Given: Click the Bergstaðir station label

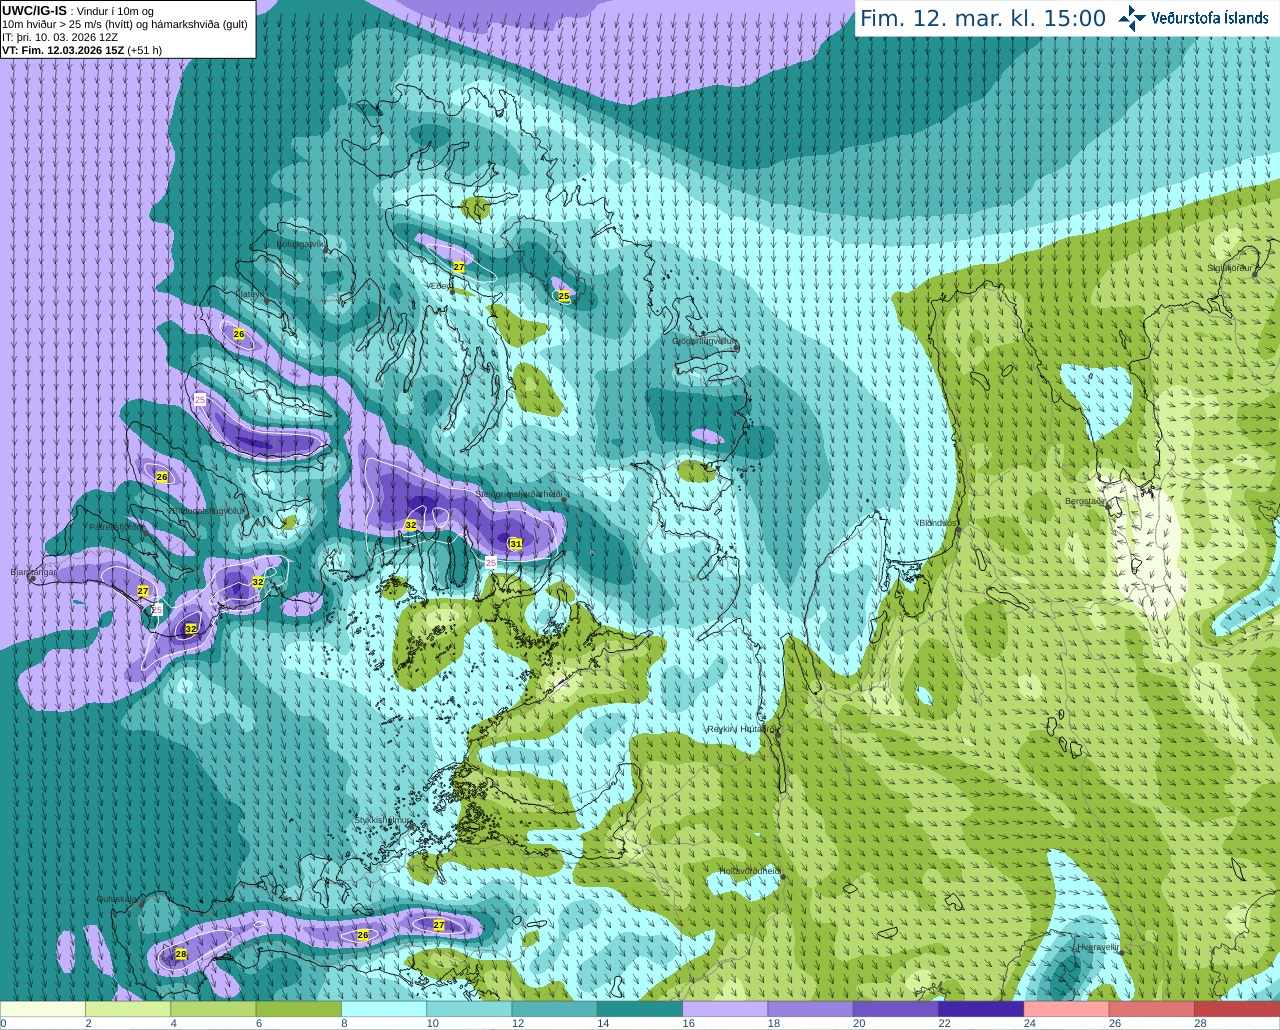Looking at the screenshot, I should point(1086,501).
